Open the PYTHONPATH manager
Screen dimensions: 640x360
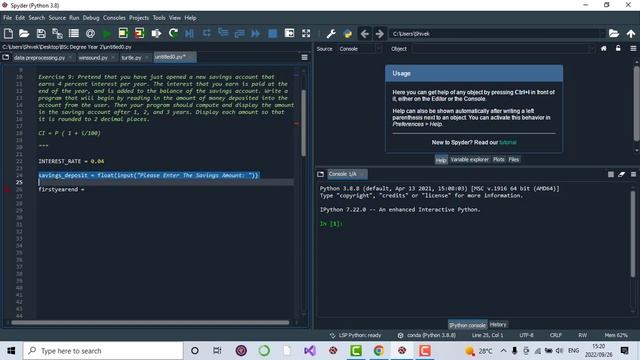pyautogui.click(x=348, y=33)
